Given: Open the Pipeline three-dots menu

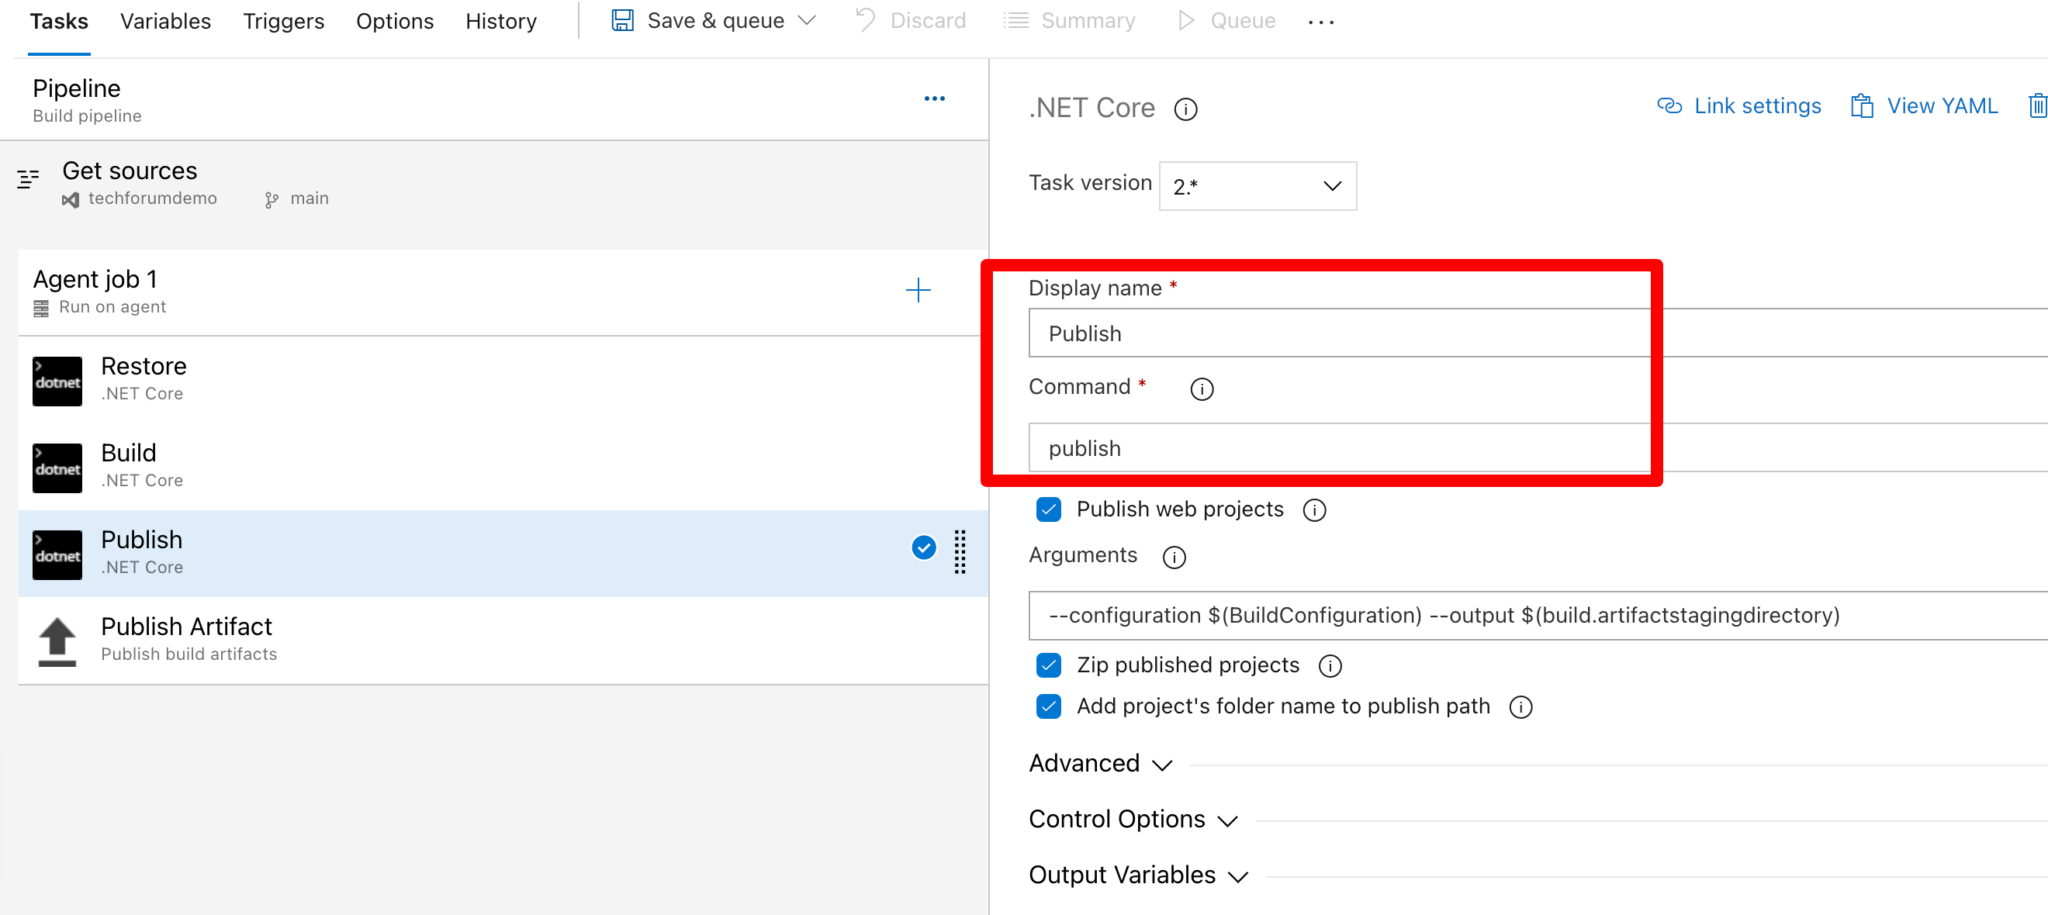Looking at the screenshot, I should [934, 99].
